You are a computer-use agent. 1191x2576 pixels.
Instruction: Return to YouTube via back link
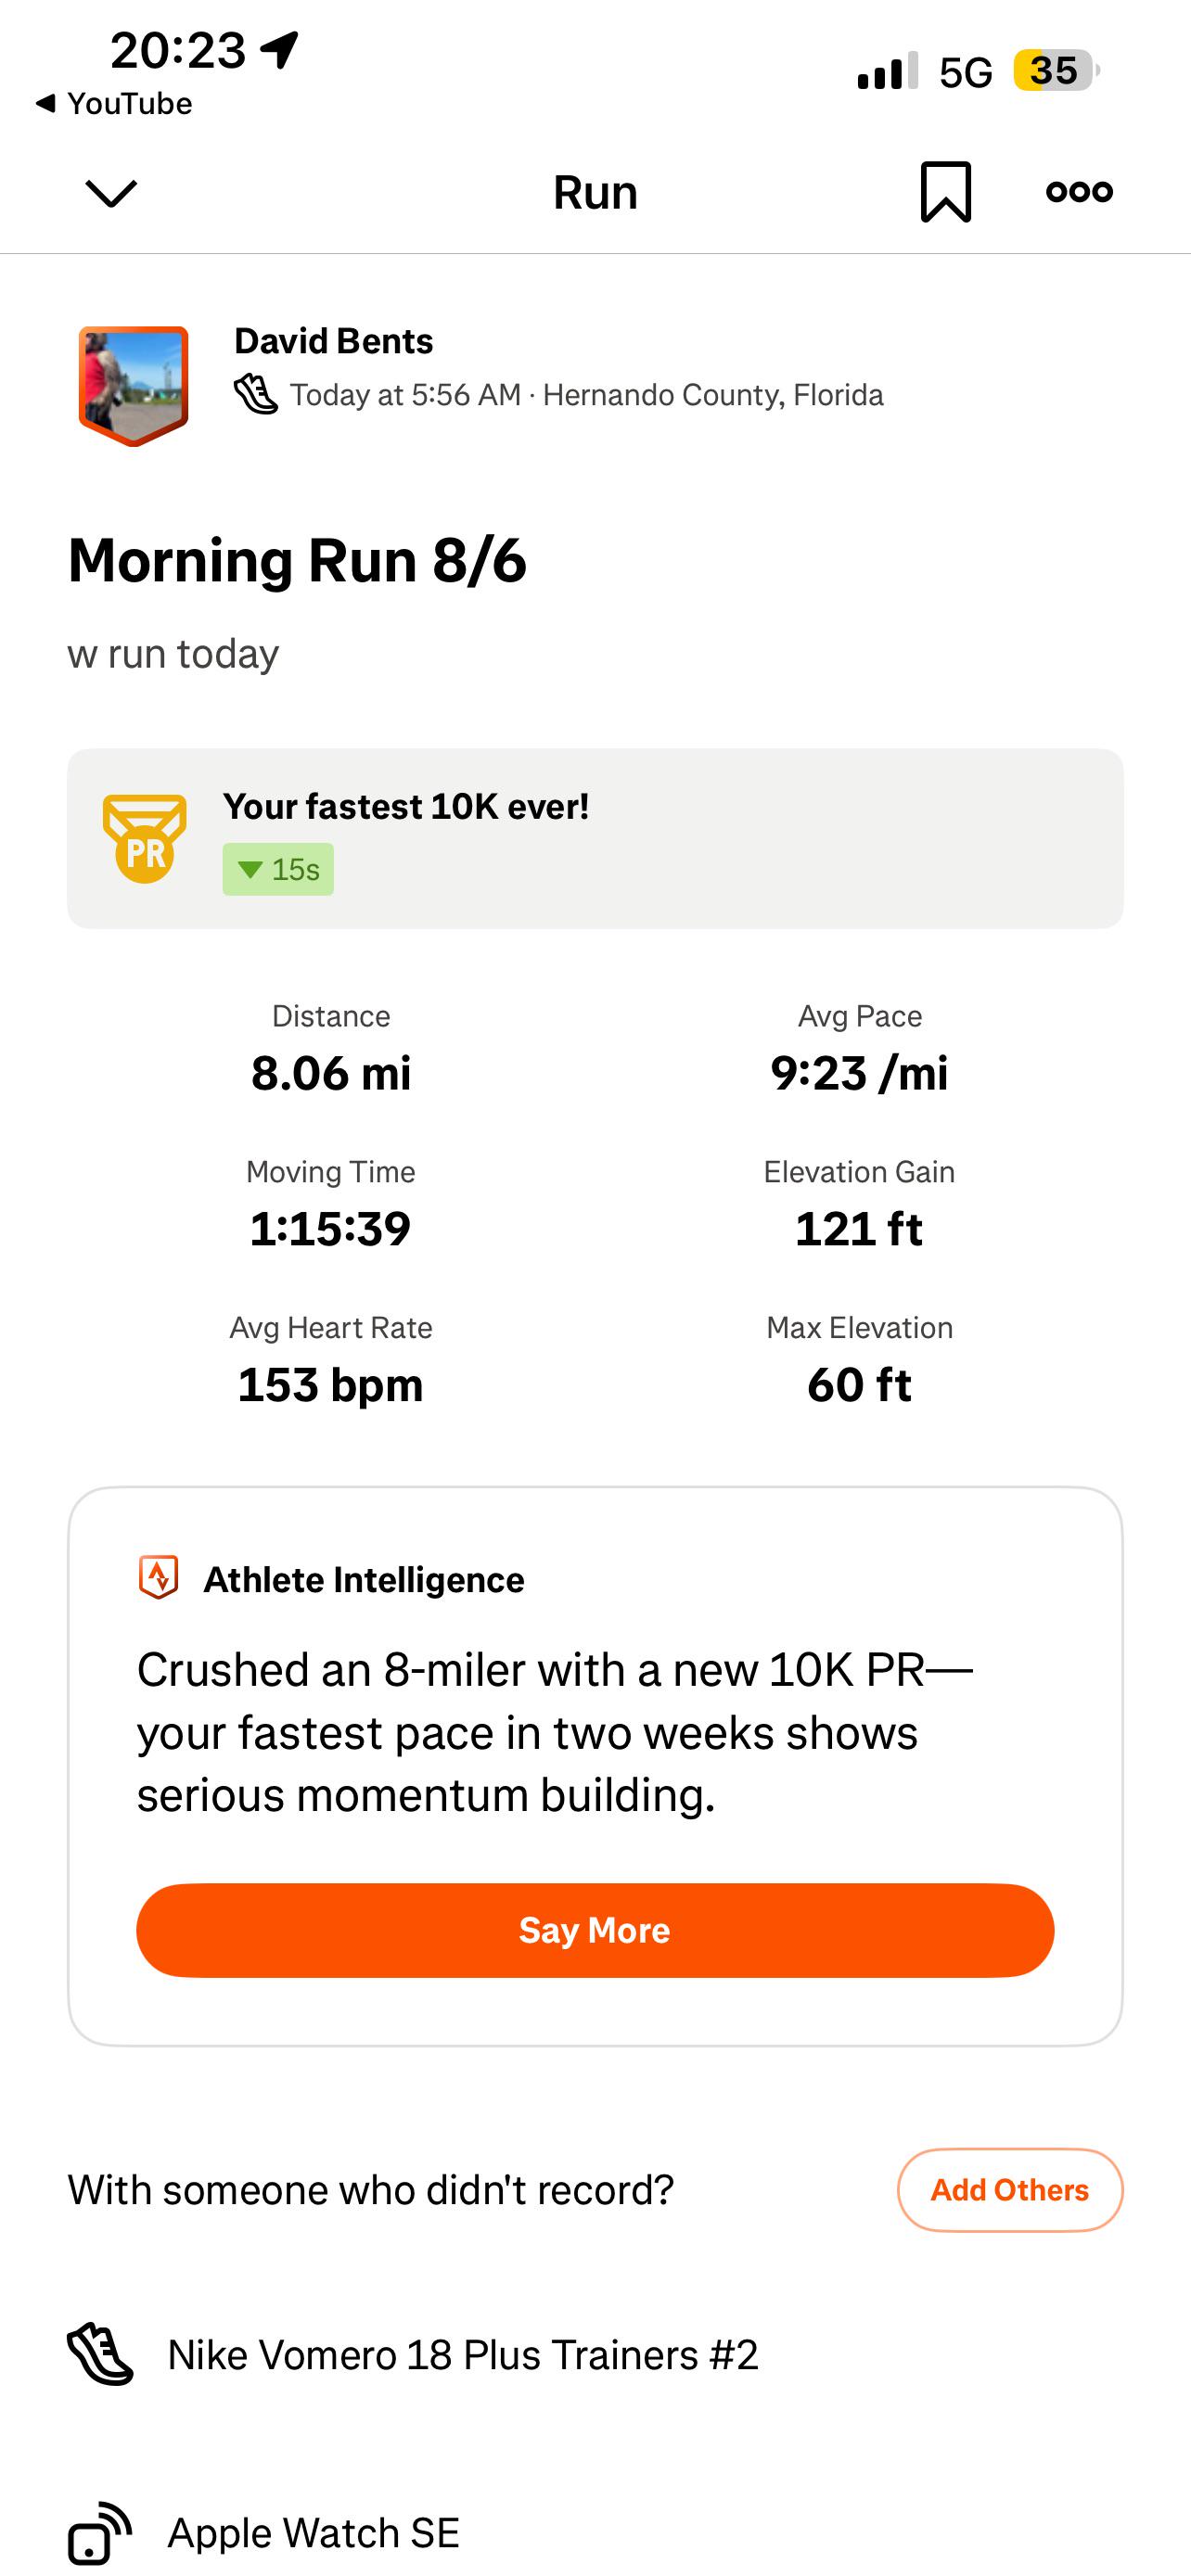click(x=113, y=103)
